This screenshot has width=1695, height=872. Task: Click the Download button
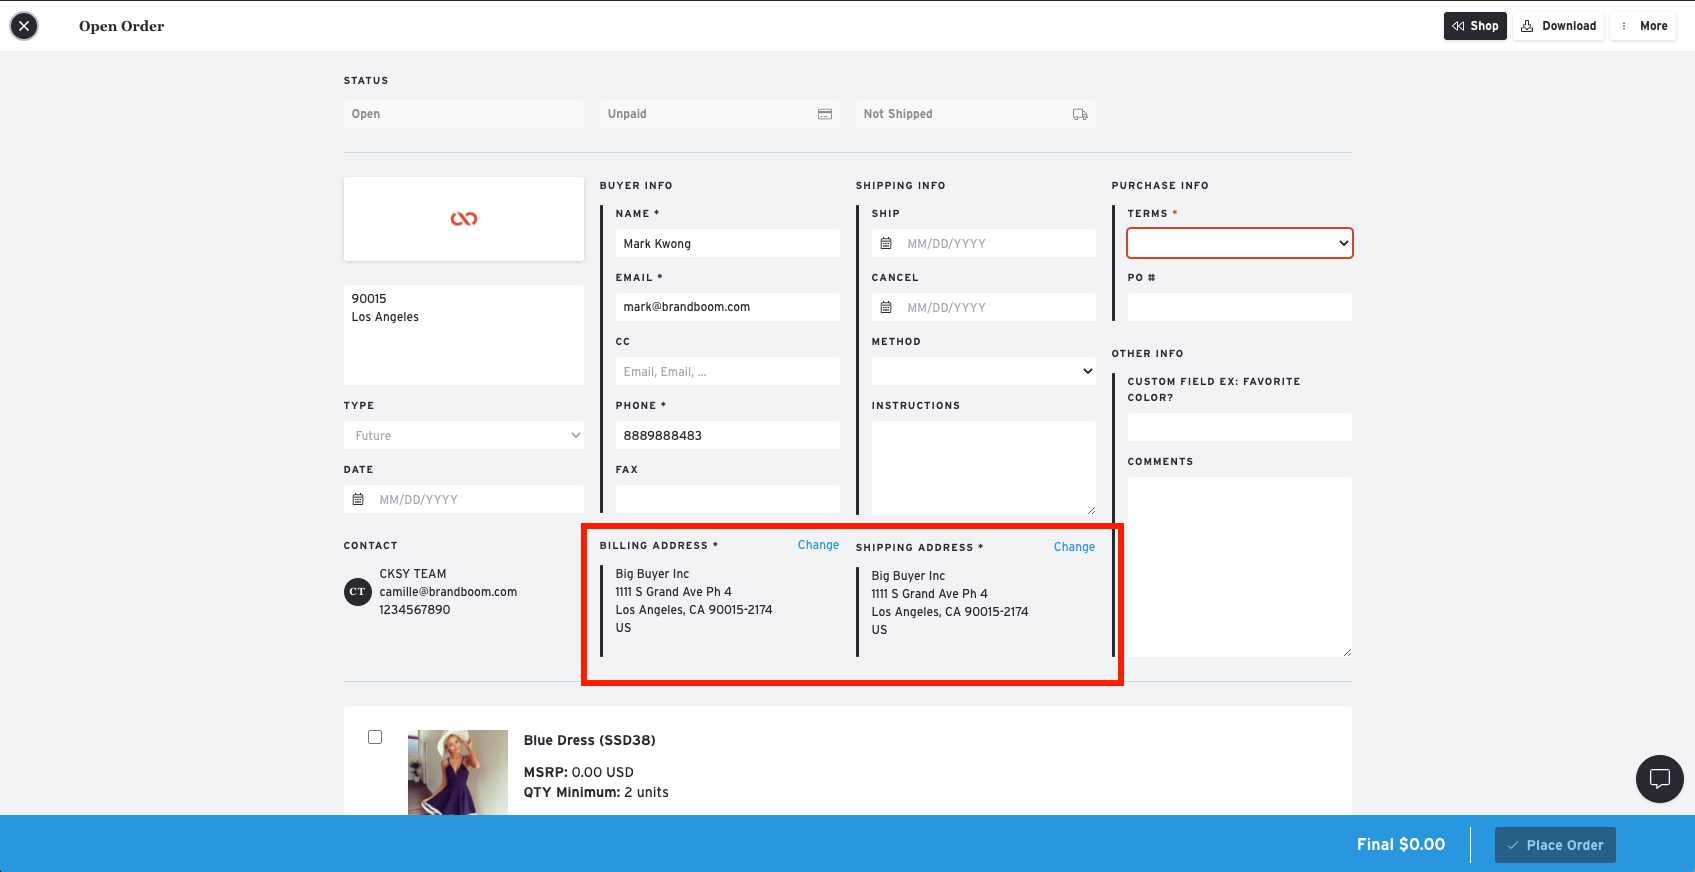[1557, 26]
